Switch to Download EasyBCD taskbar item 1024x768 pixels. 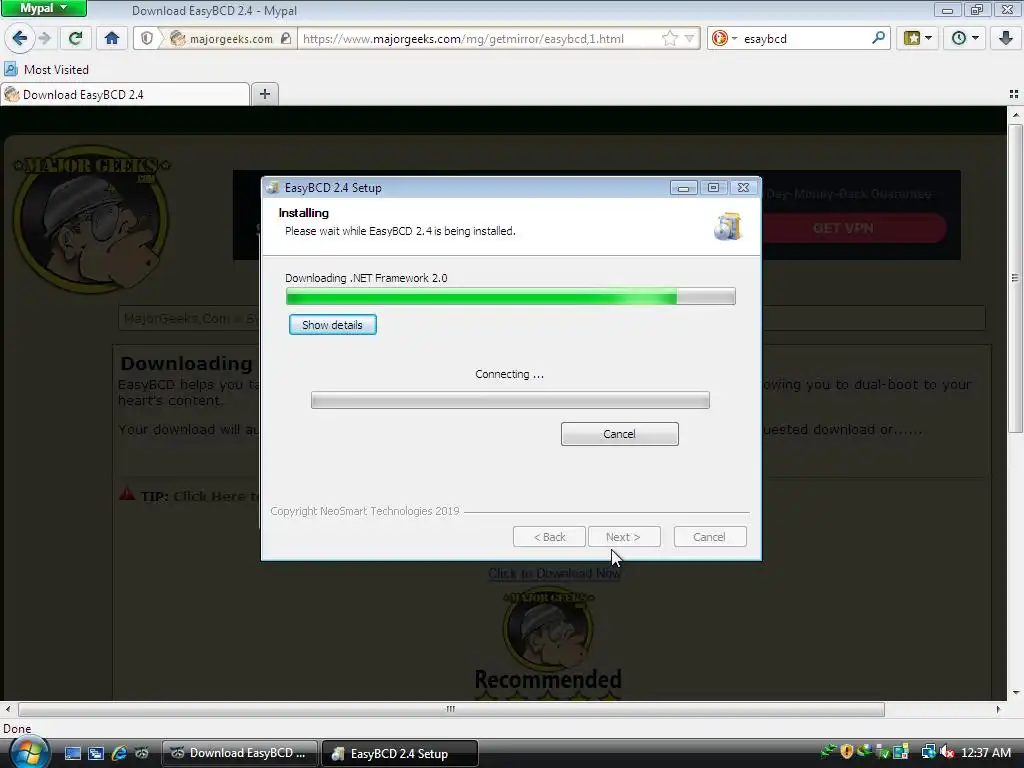click(240, 753)
